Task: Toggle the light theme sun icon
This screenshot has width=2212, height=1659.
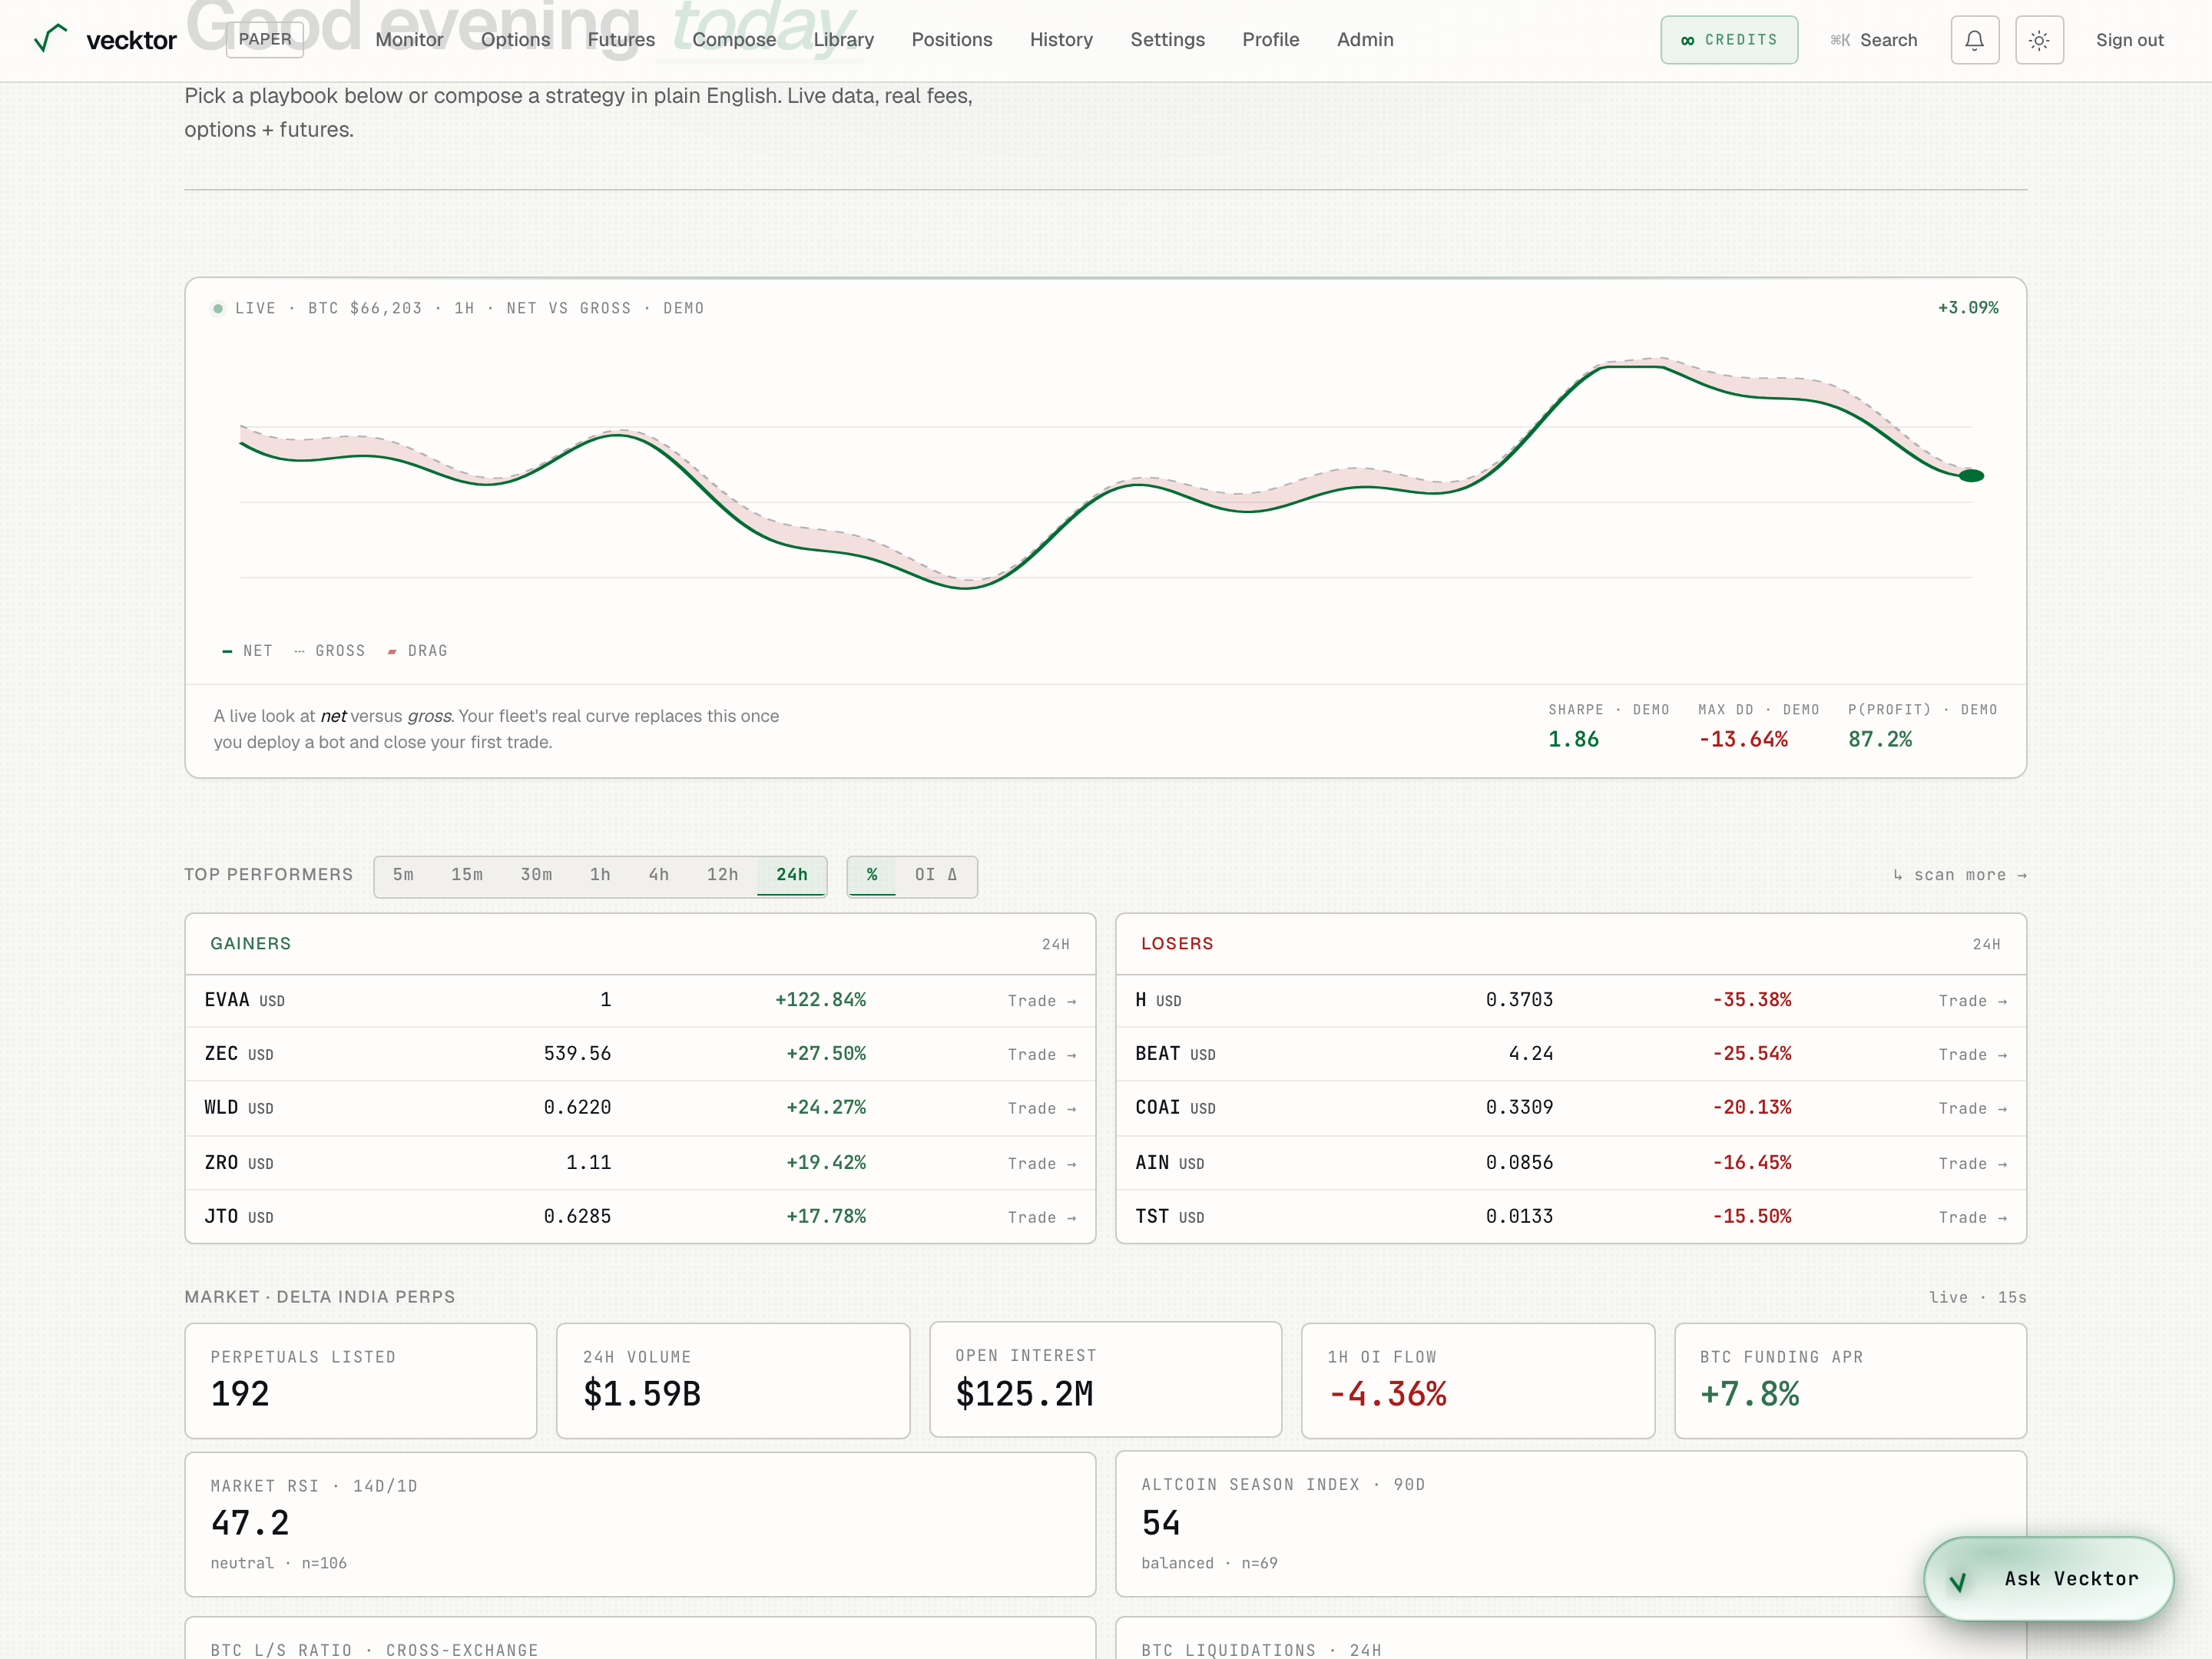Action: tap(2039, 40)
